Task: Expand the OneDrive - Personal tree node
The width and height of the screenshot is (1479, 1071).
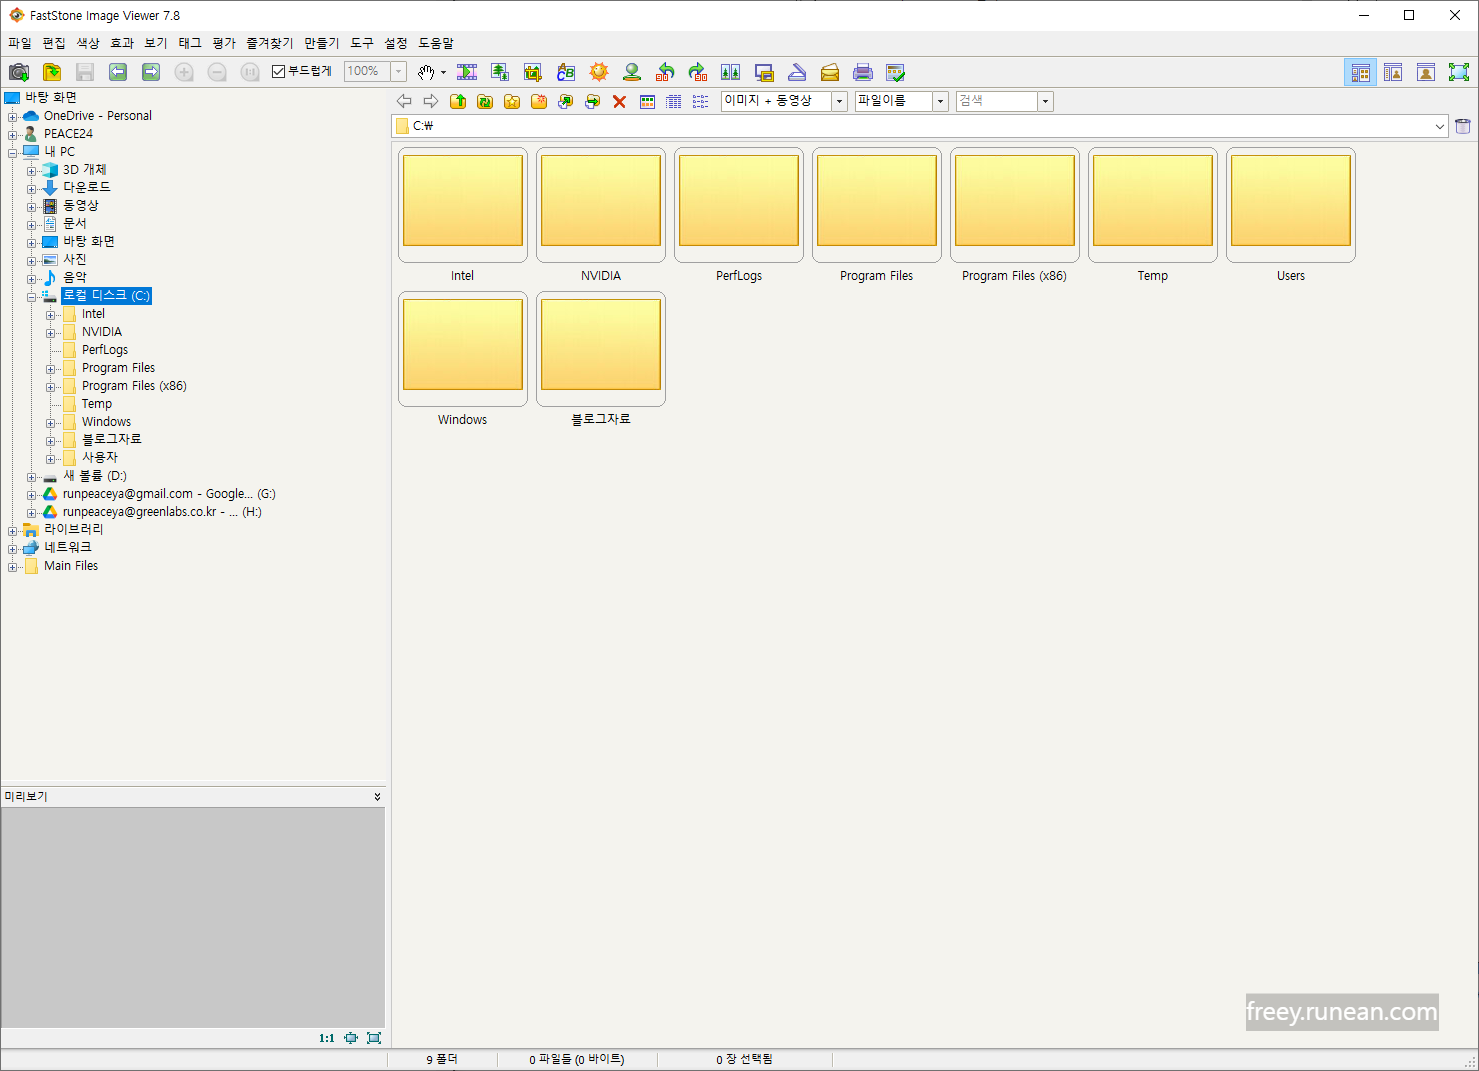Action: (x=13, y=117)
